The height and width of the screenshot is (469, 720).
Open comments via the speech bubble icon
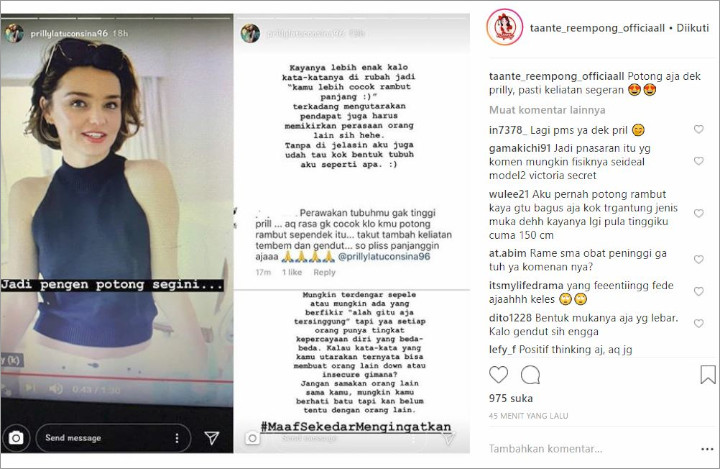(530, 375)
